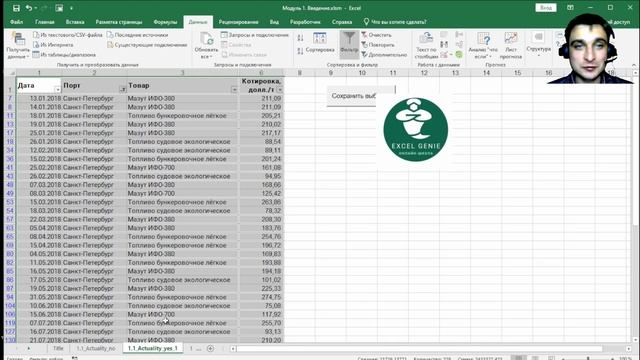Image resolution: width=640 pixels, height=360 pixels.
Task: Click the horizontal scrollbar at the bottom
Action: (420, 349)
